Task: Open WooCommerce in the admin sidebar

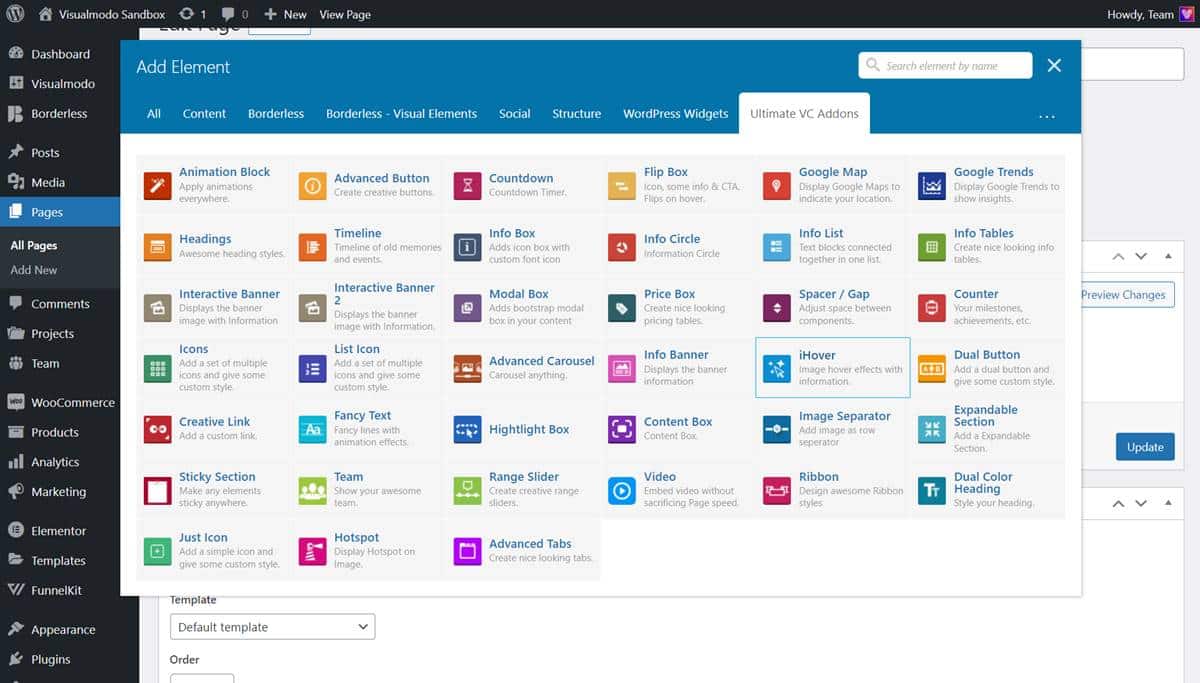Action: pyautogui.click(x=72, y=402)
